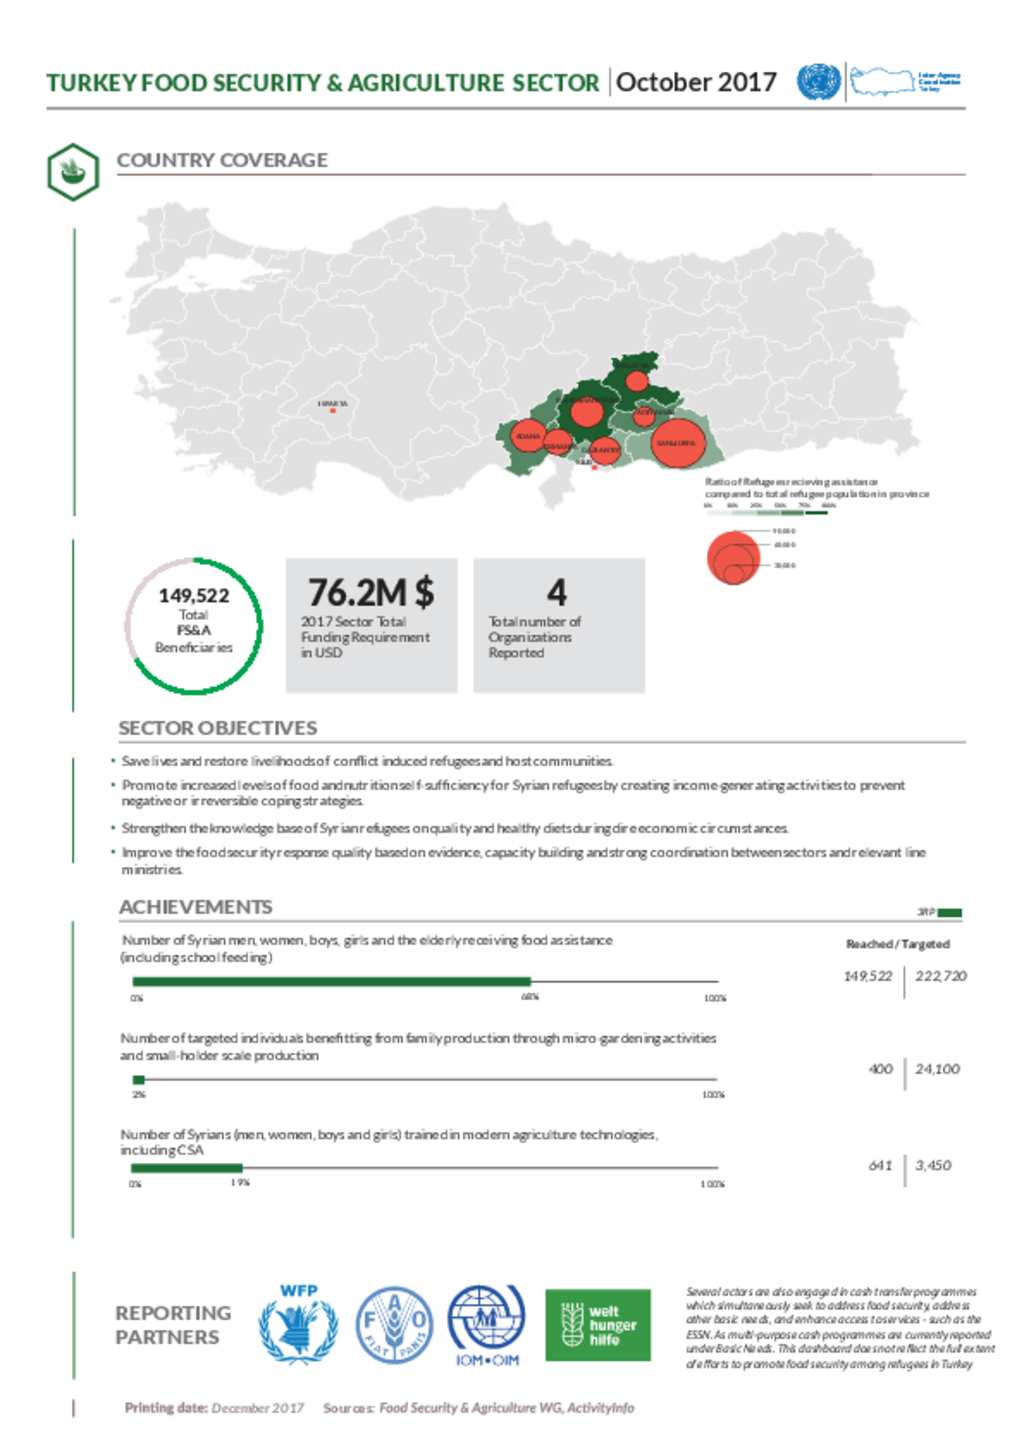Click the "19%" progress label

click(240, 1183)
